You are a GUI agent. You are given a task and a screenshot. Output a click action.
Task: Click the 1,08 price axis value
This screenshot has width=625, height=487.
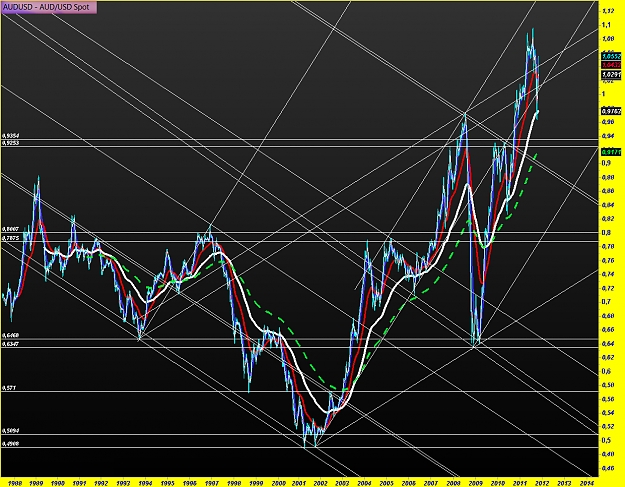tap(607, 39)
